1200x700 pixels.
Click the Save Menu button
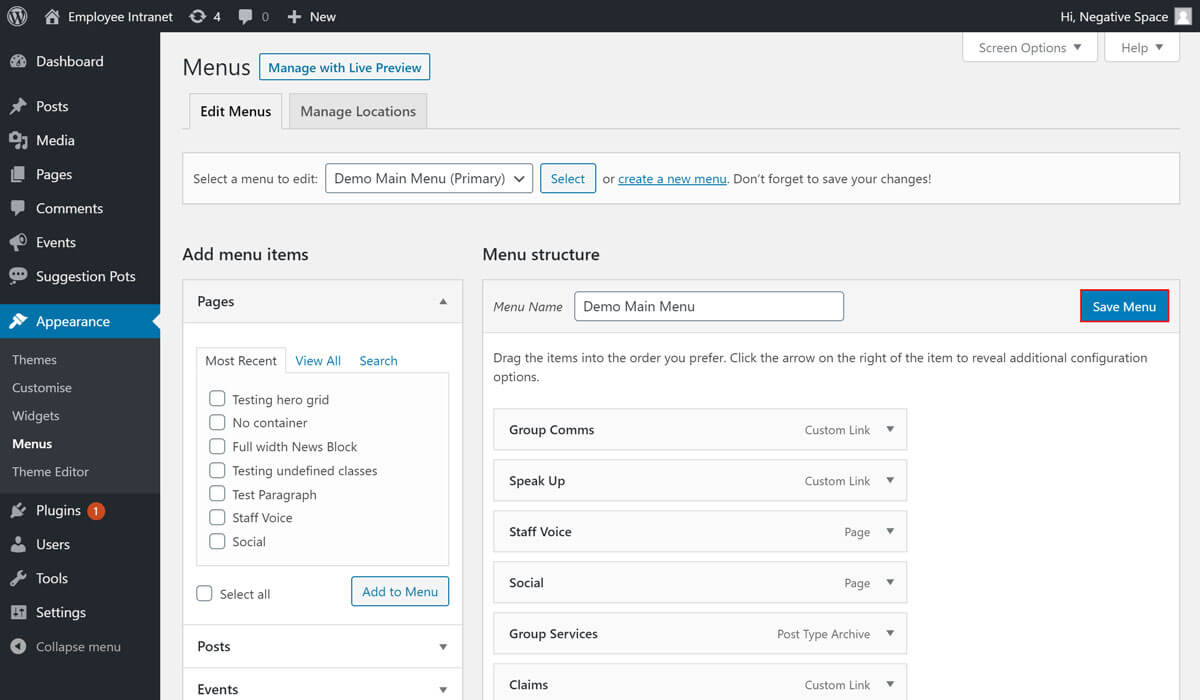click(1124, 306)
